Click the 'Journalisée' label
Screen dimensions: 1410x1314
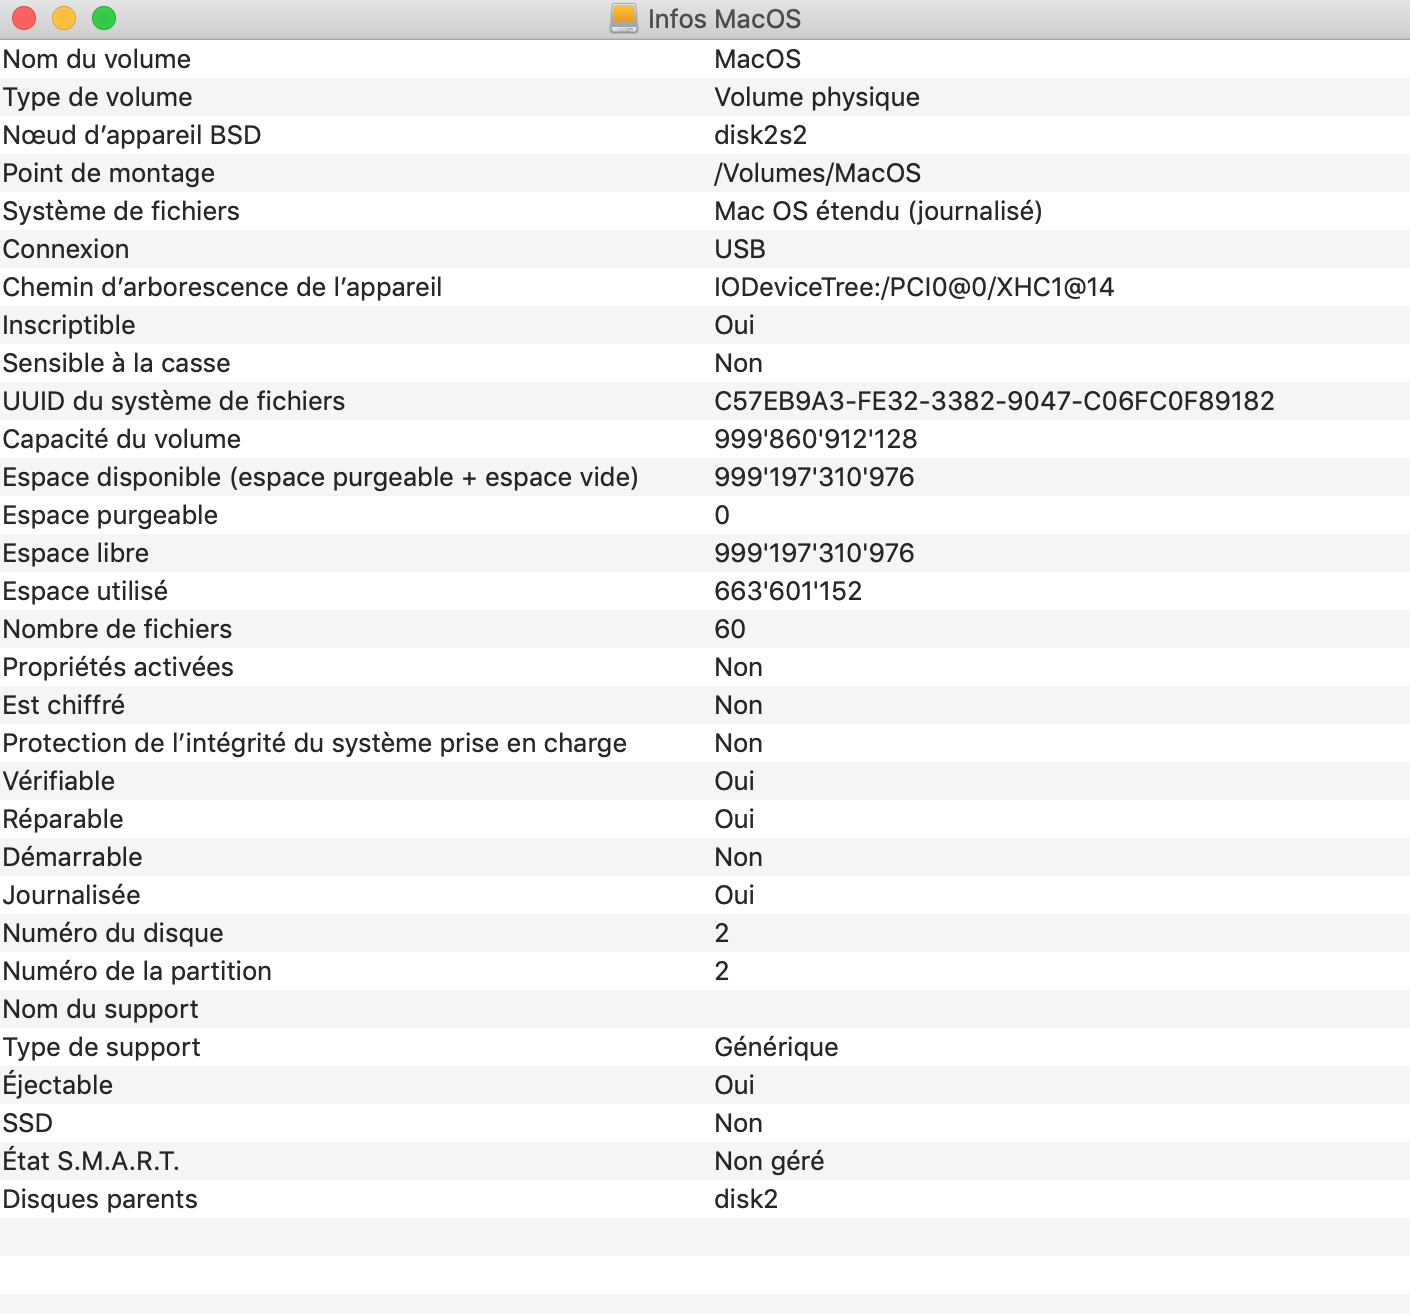pos(72,895)
